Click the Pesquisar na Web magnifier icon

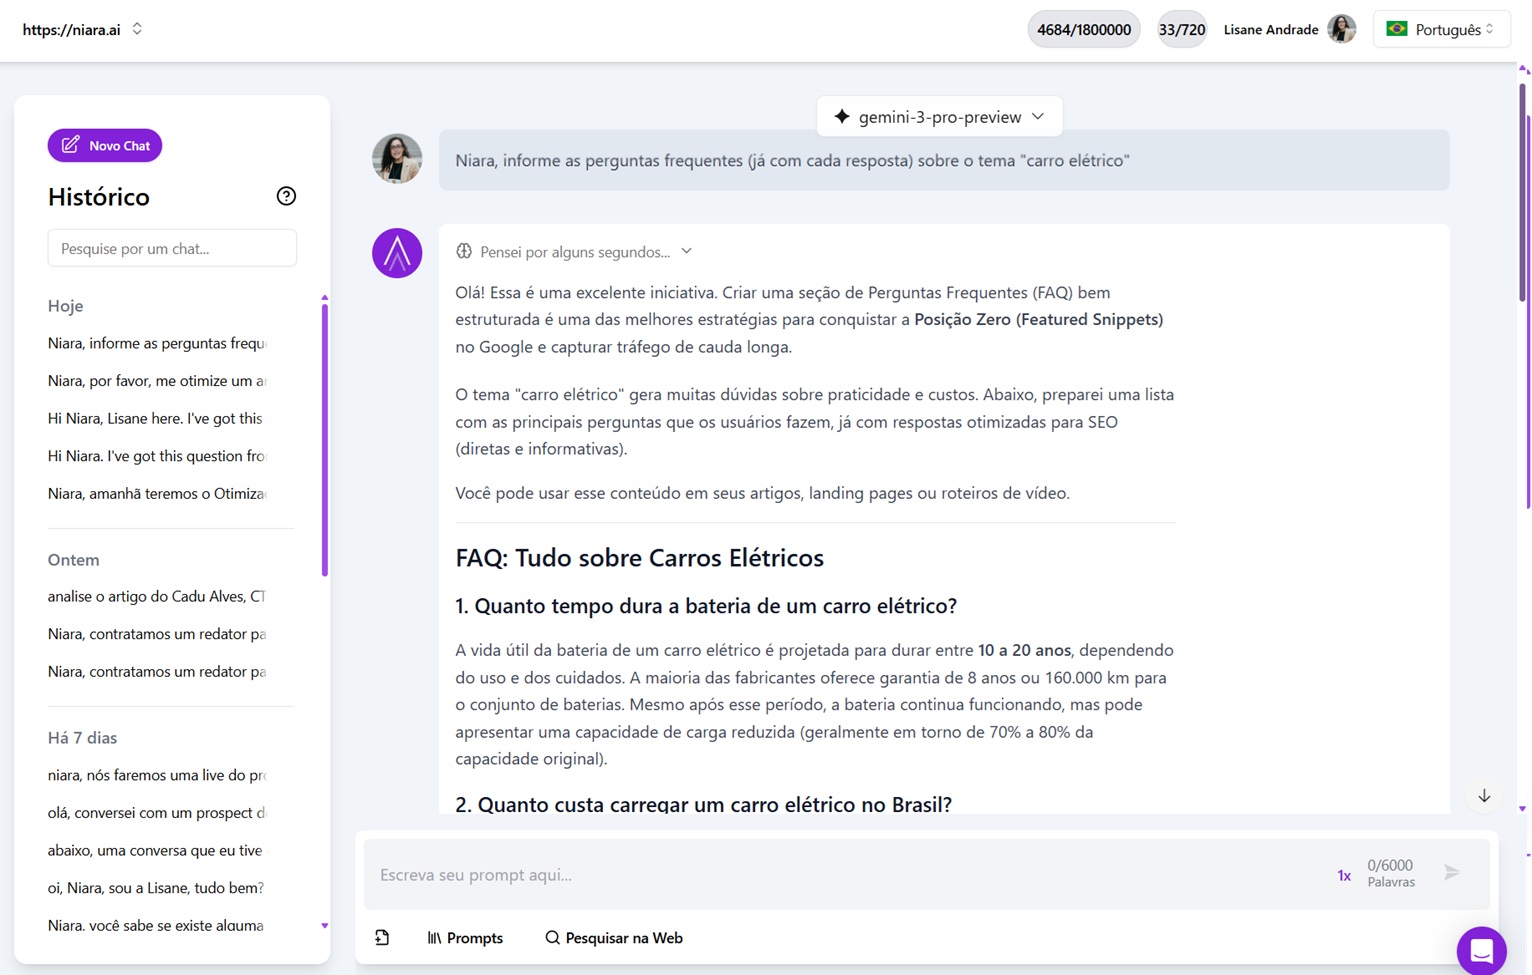point(552,938)
